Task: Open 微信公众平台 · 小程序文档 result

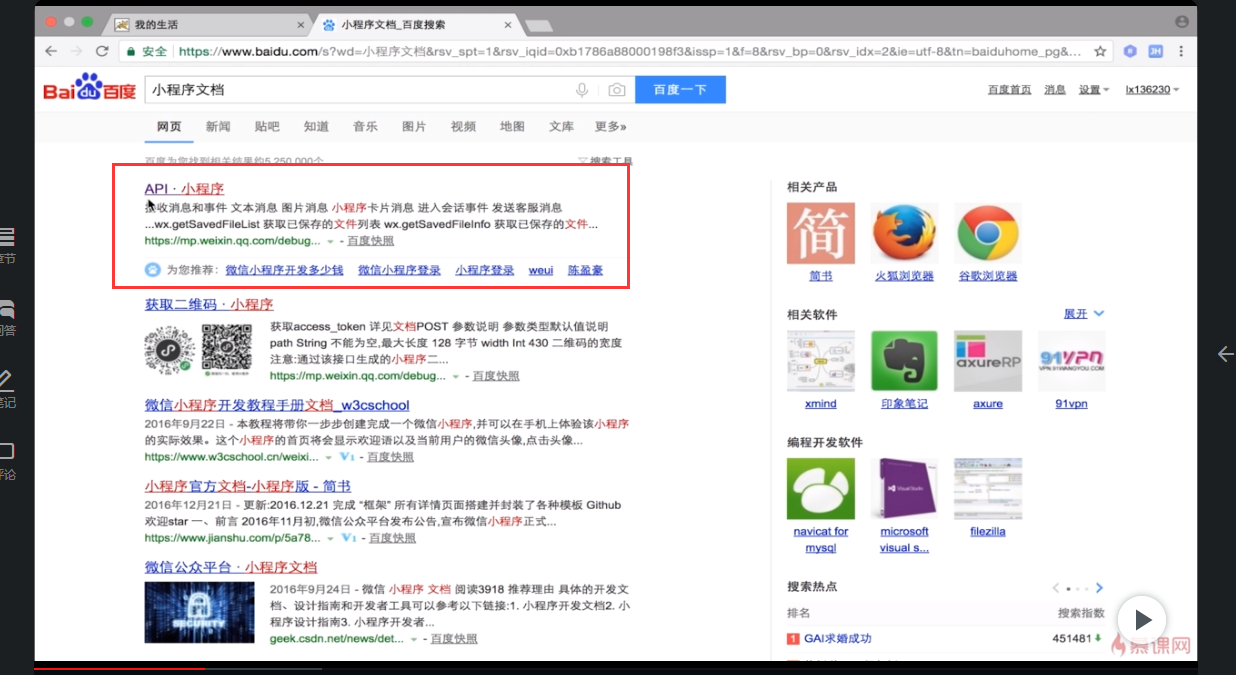Action: coord(231,567)
